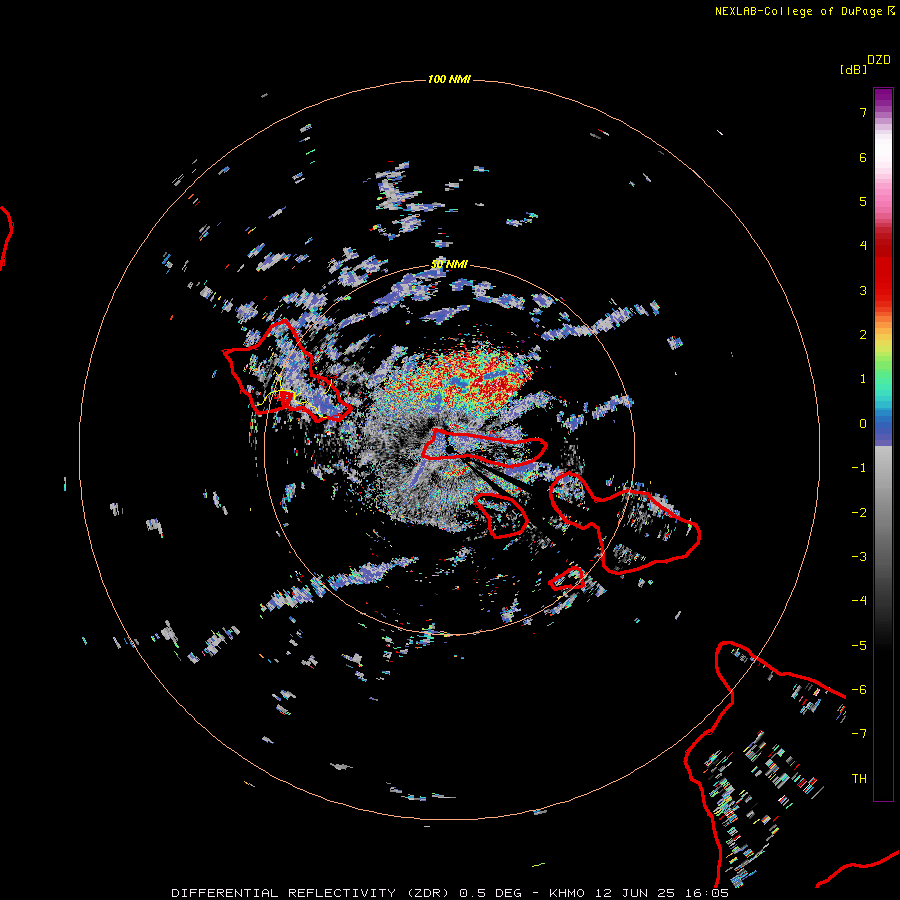Click the -3 tick label on scale
The width and height of the screenshot is (900, 900).
(x=859, y=557)
